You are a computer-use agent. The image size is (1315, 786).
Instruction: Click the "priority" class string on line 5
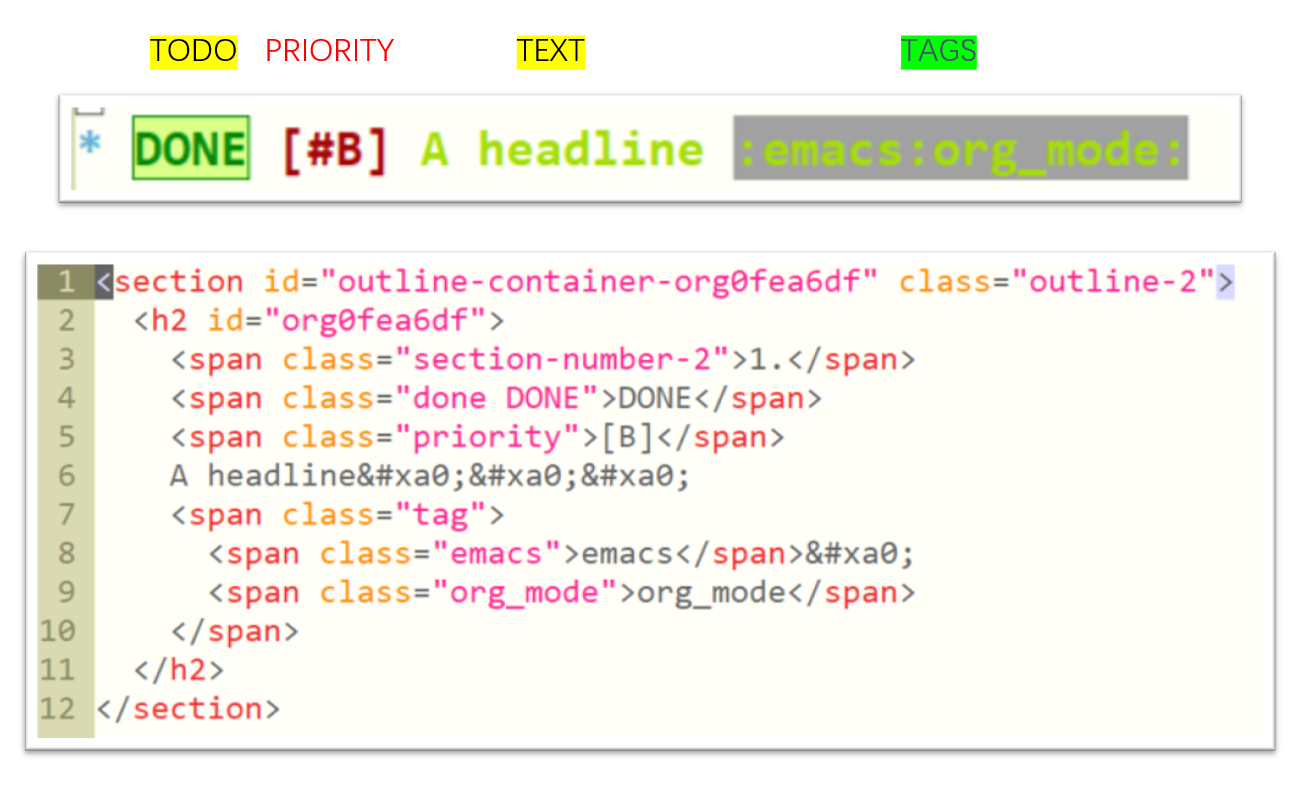click(478, 438)
